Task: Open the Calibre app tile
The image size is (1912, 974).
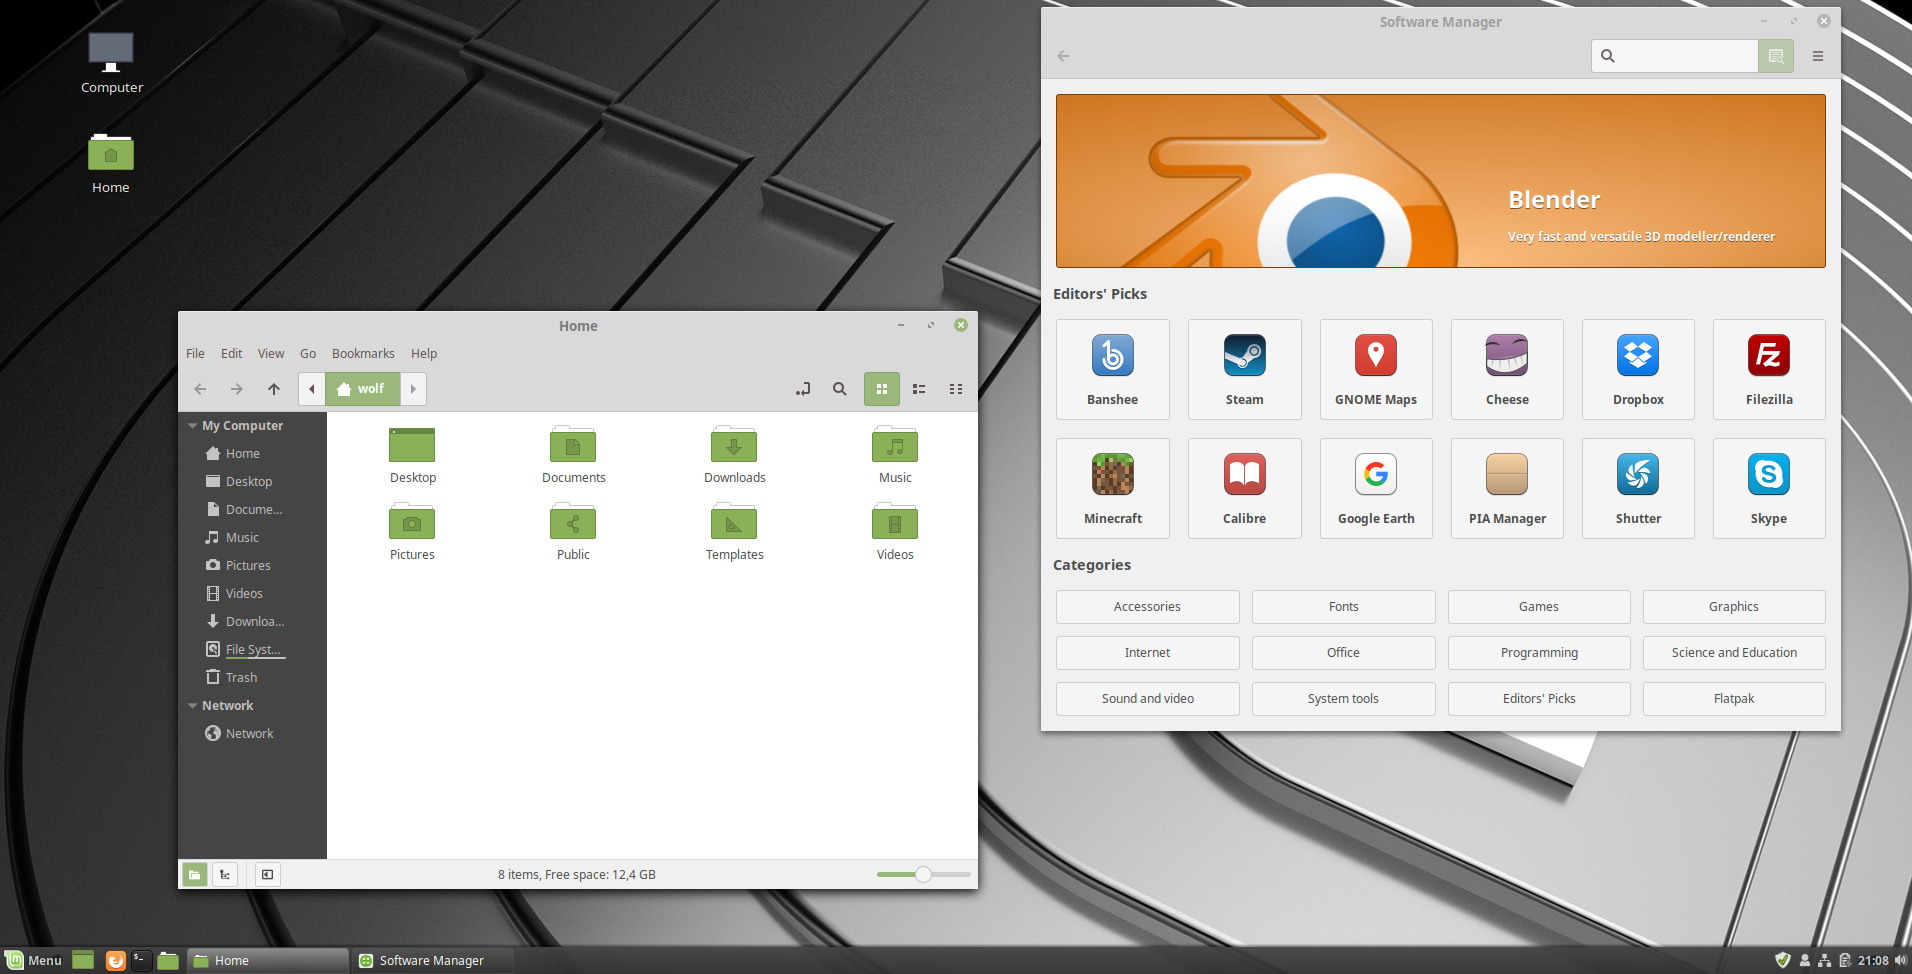Action: [1244, 488]
